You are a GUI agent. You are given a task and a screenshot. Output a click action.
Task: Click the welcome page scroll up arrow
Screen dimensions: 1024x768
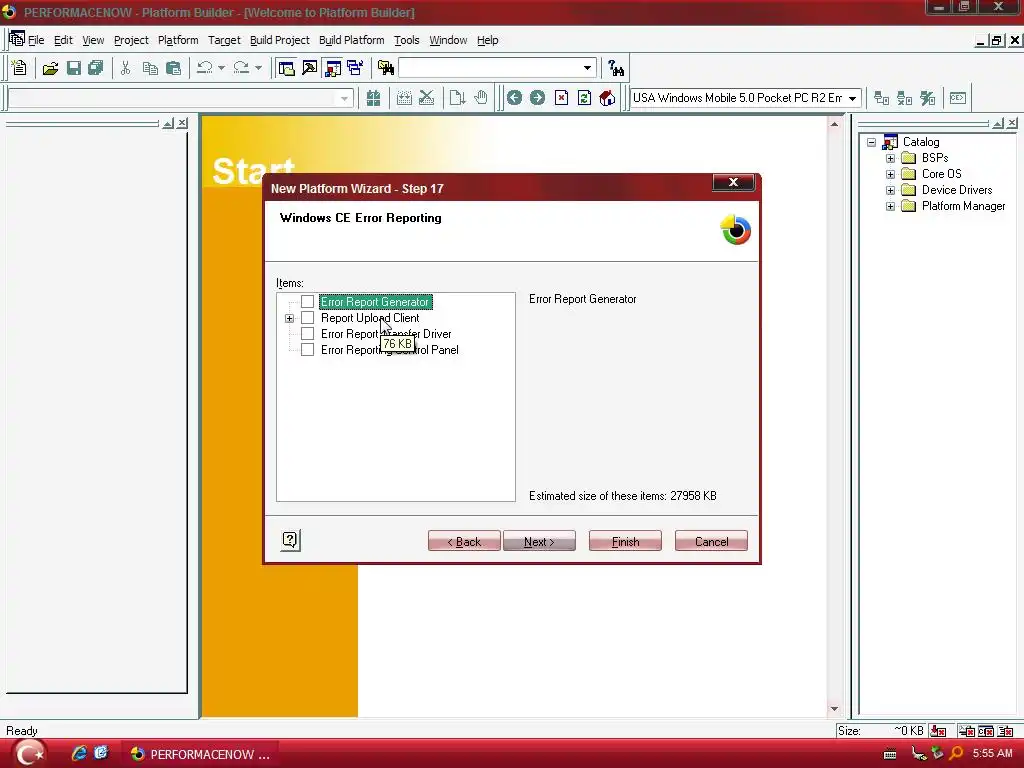coord(835,123)
